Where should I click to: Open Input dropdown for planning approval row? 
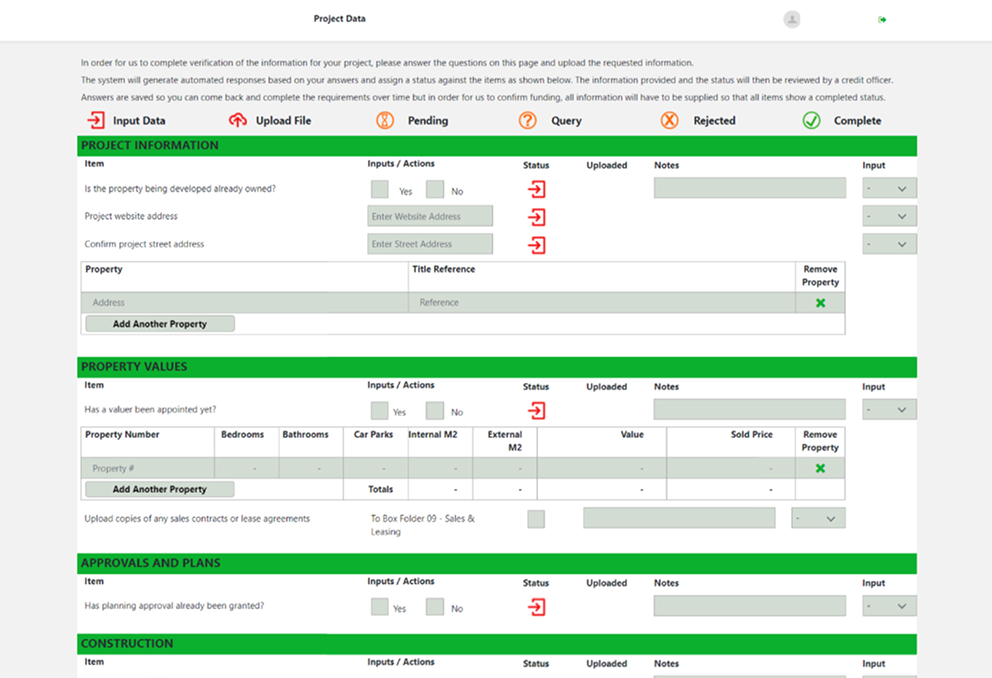889,606
